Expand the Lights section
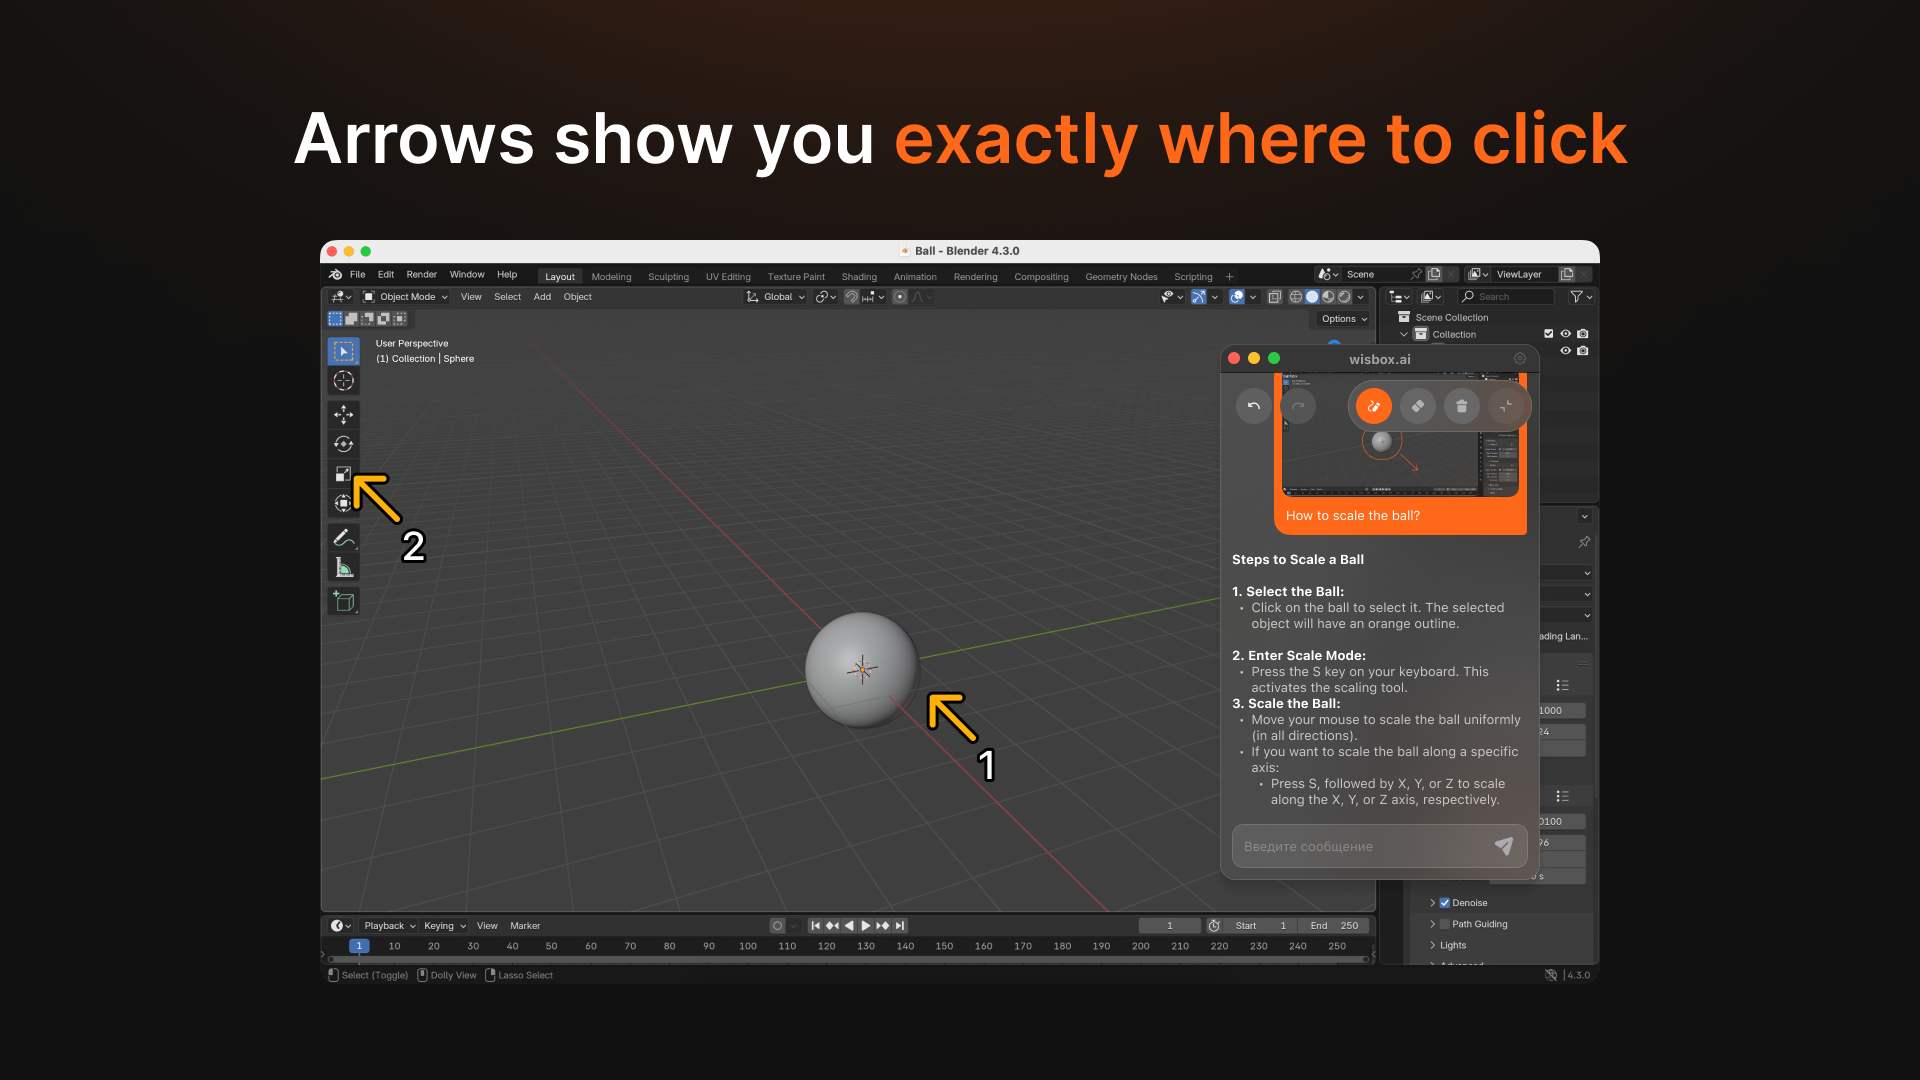Viewport: 1920px width, 1080px height. point(1452,945)
